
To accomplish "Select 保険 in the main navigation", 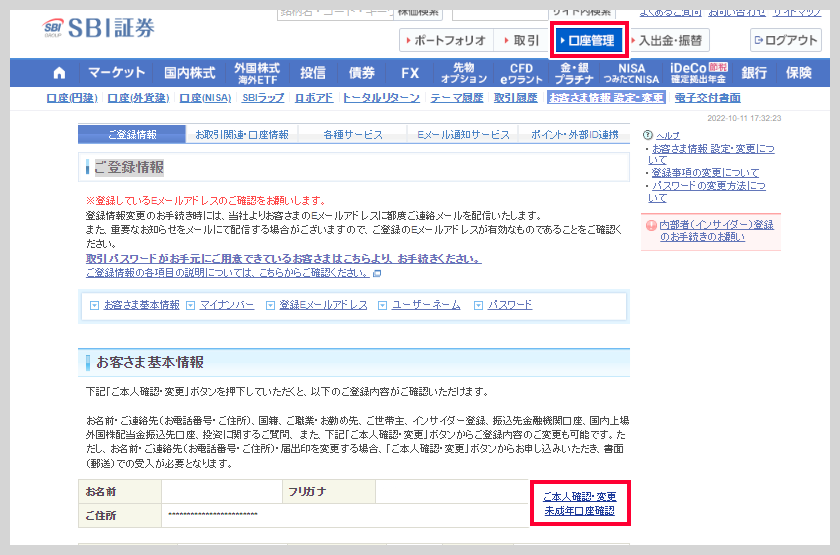I will coord(799,73).
